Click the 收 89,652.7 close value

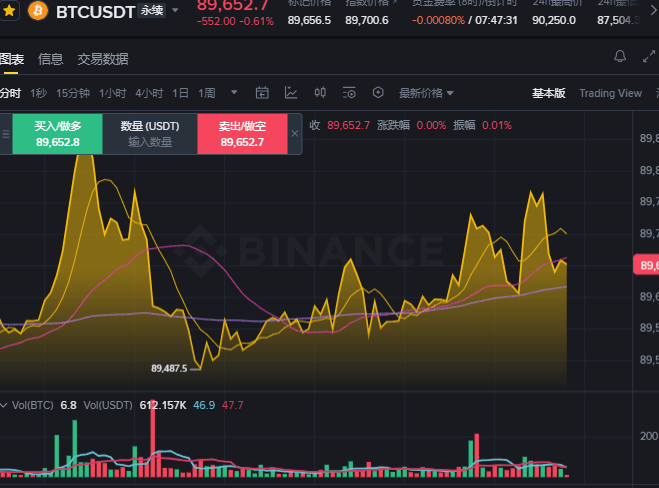[x=340, y=125]
